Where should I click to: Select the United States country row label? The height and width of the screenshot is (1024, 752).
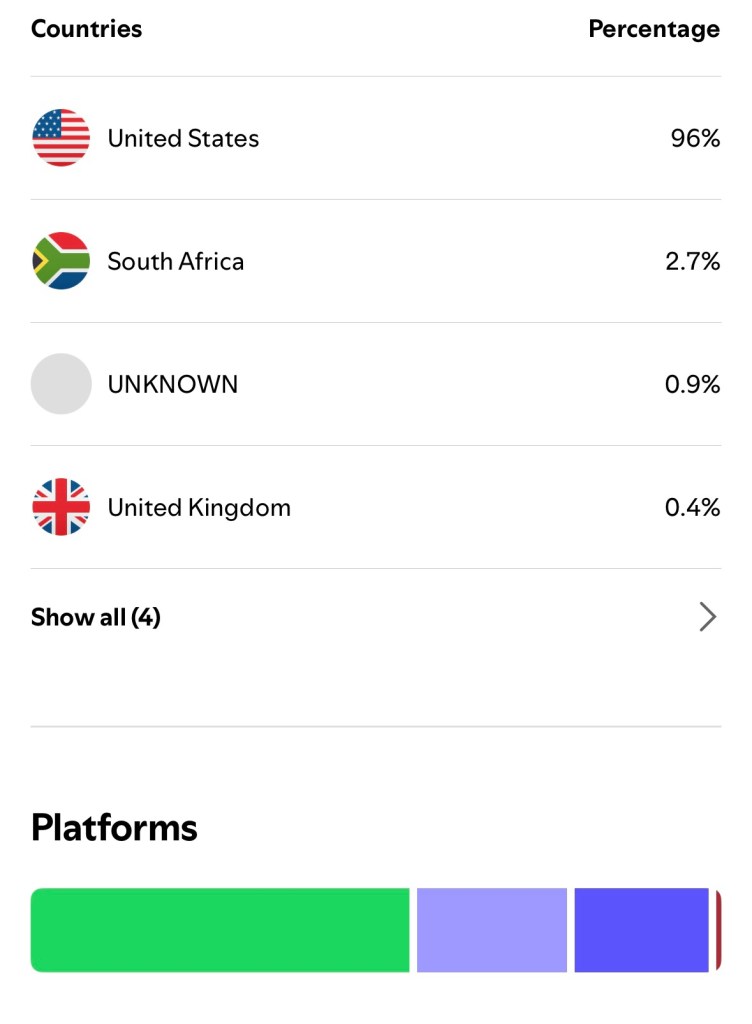point(183,138)
